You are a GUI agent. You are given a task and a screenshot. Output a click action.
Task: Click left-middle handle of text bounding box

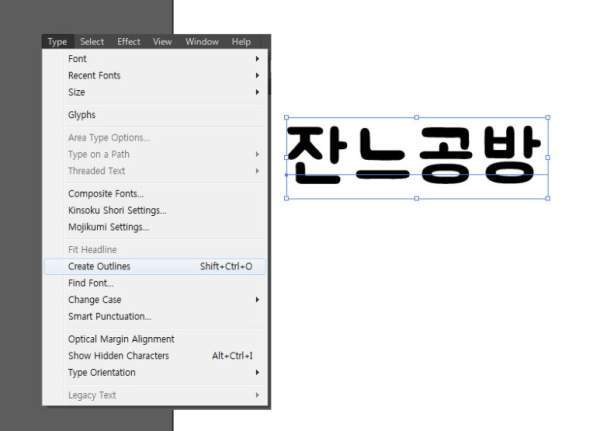tap(287, 158)
